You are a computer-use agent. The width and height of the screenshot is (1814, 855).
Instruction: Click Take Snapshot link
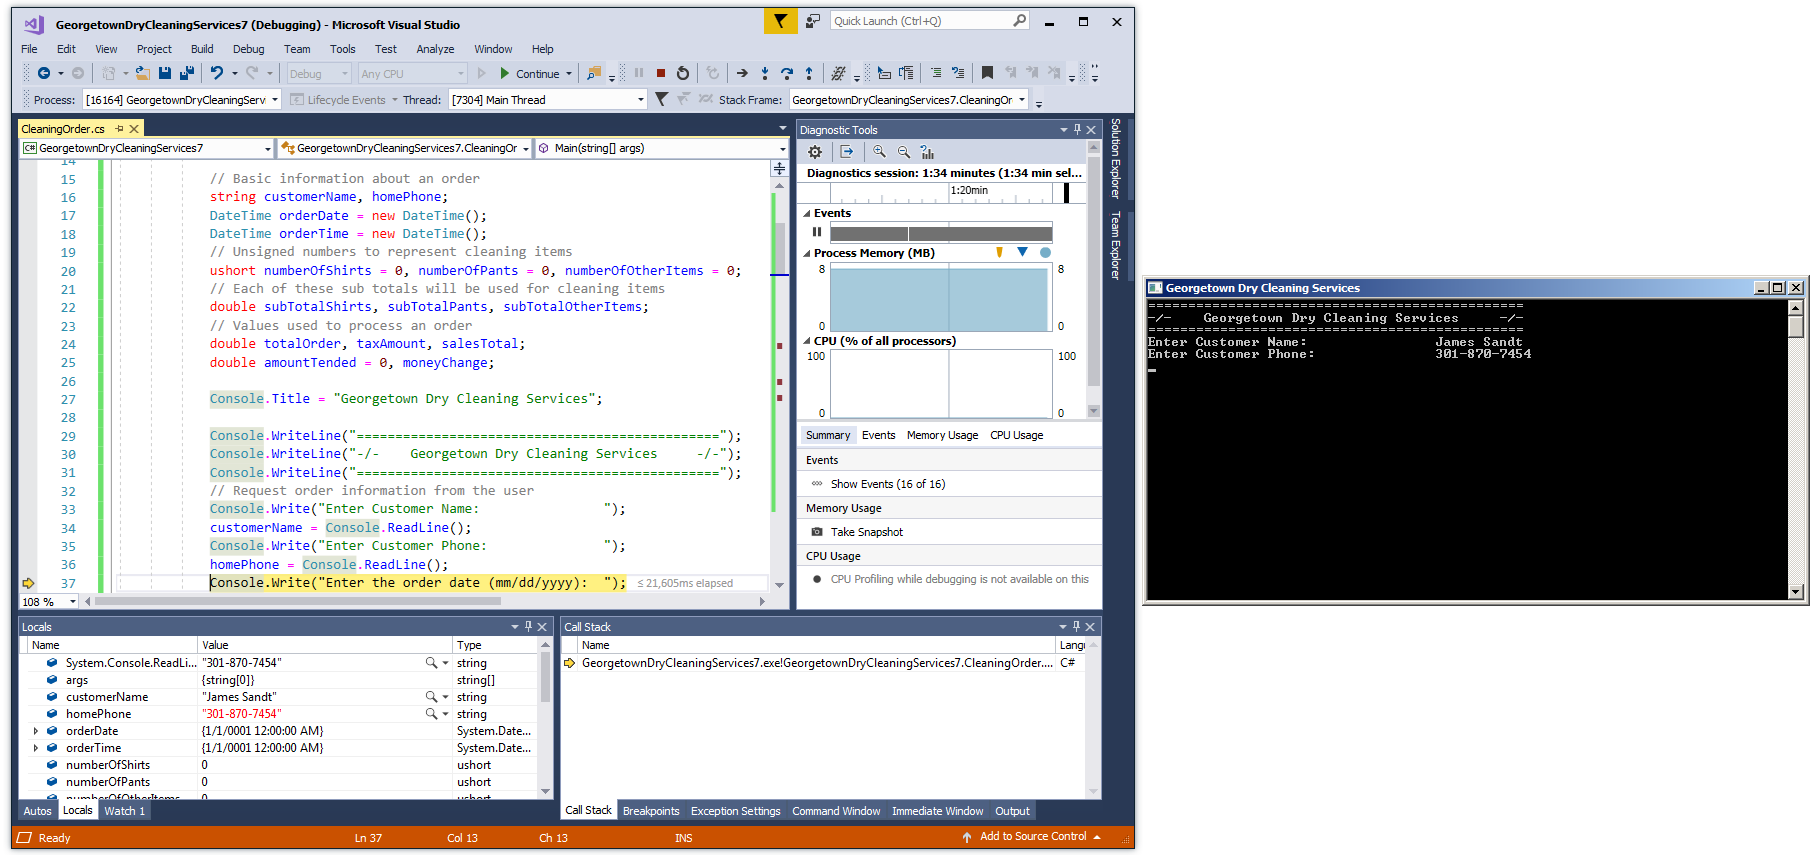tap(867, 532)
